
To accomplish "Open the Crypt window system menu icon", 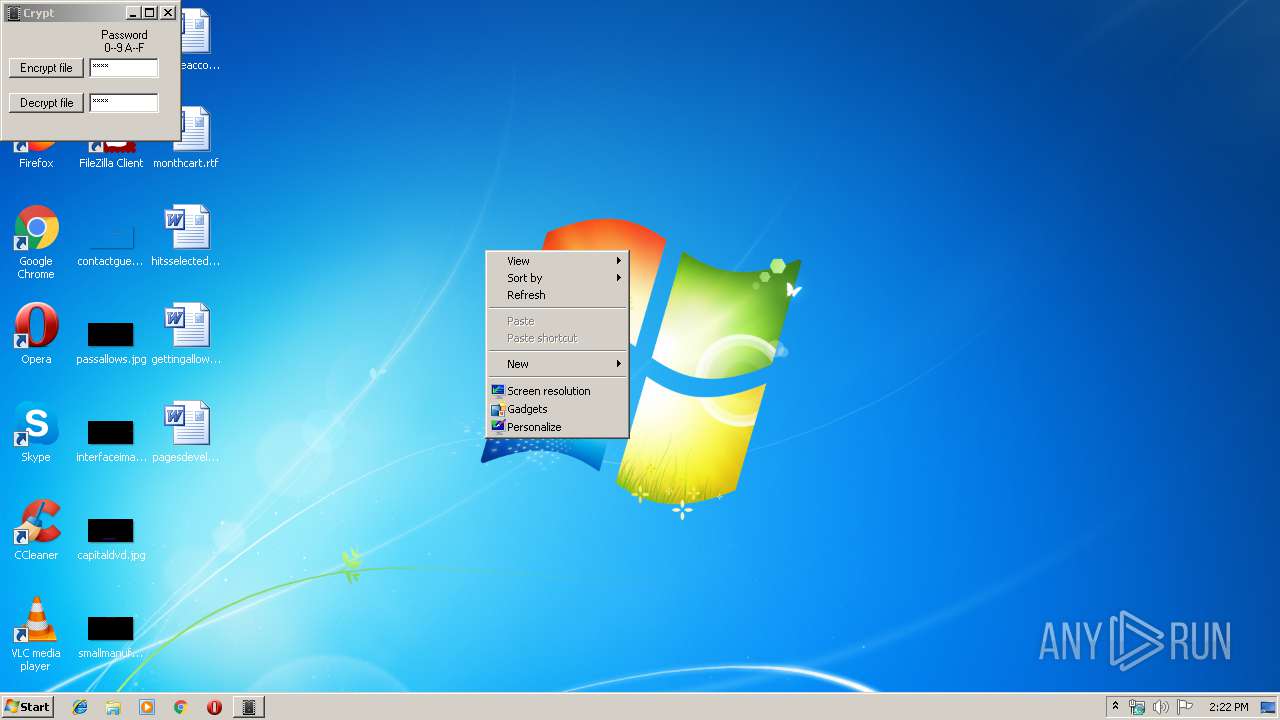I will (13, 13).
